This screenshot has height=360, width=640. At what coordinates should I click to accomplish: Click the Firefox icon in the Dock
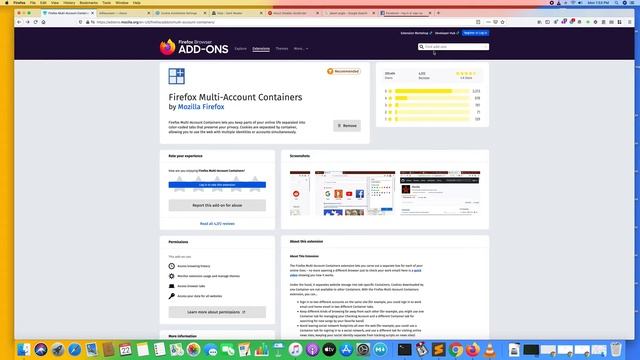473,350
